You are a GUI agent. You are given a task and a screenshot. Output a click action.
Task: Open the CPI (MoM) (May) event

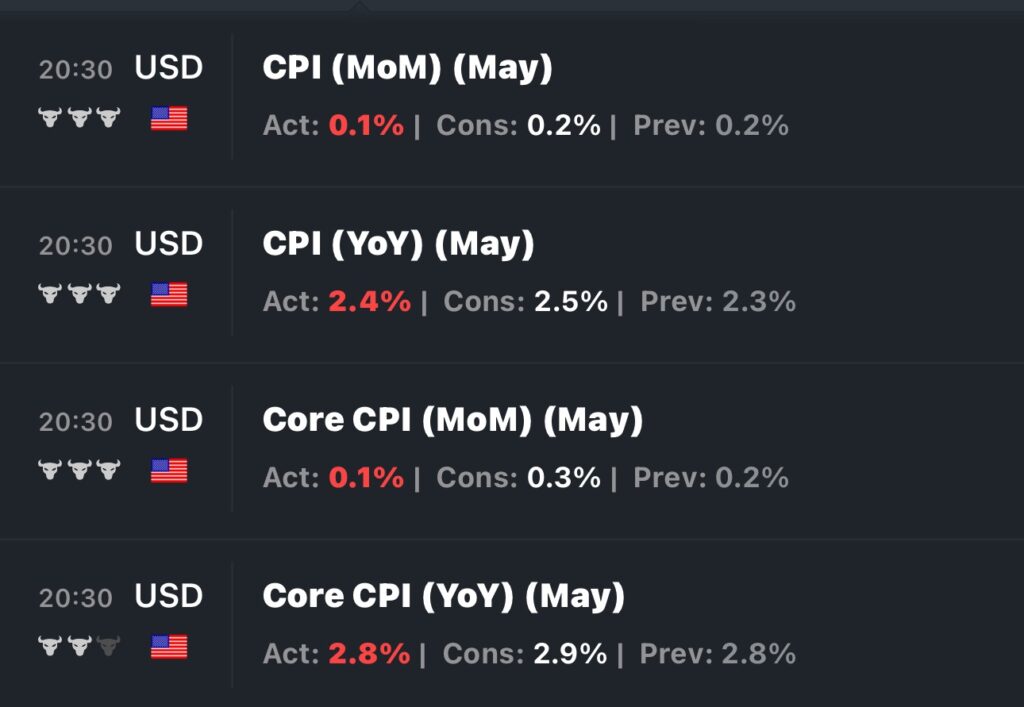[x=408, y=68]
